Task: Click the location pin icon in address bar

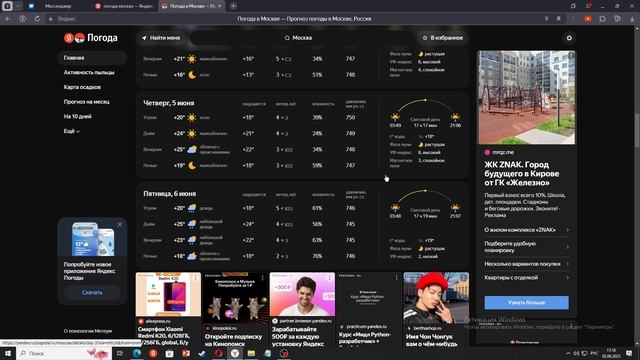Action: [547, 19]
